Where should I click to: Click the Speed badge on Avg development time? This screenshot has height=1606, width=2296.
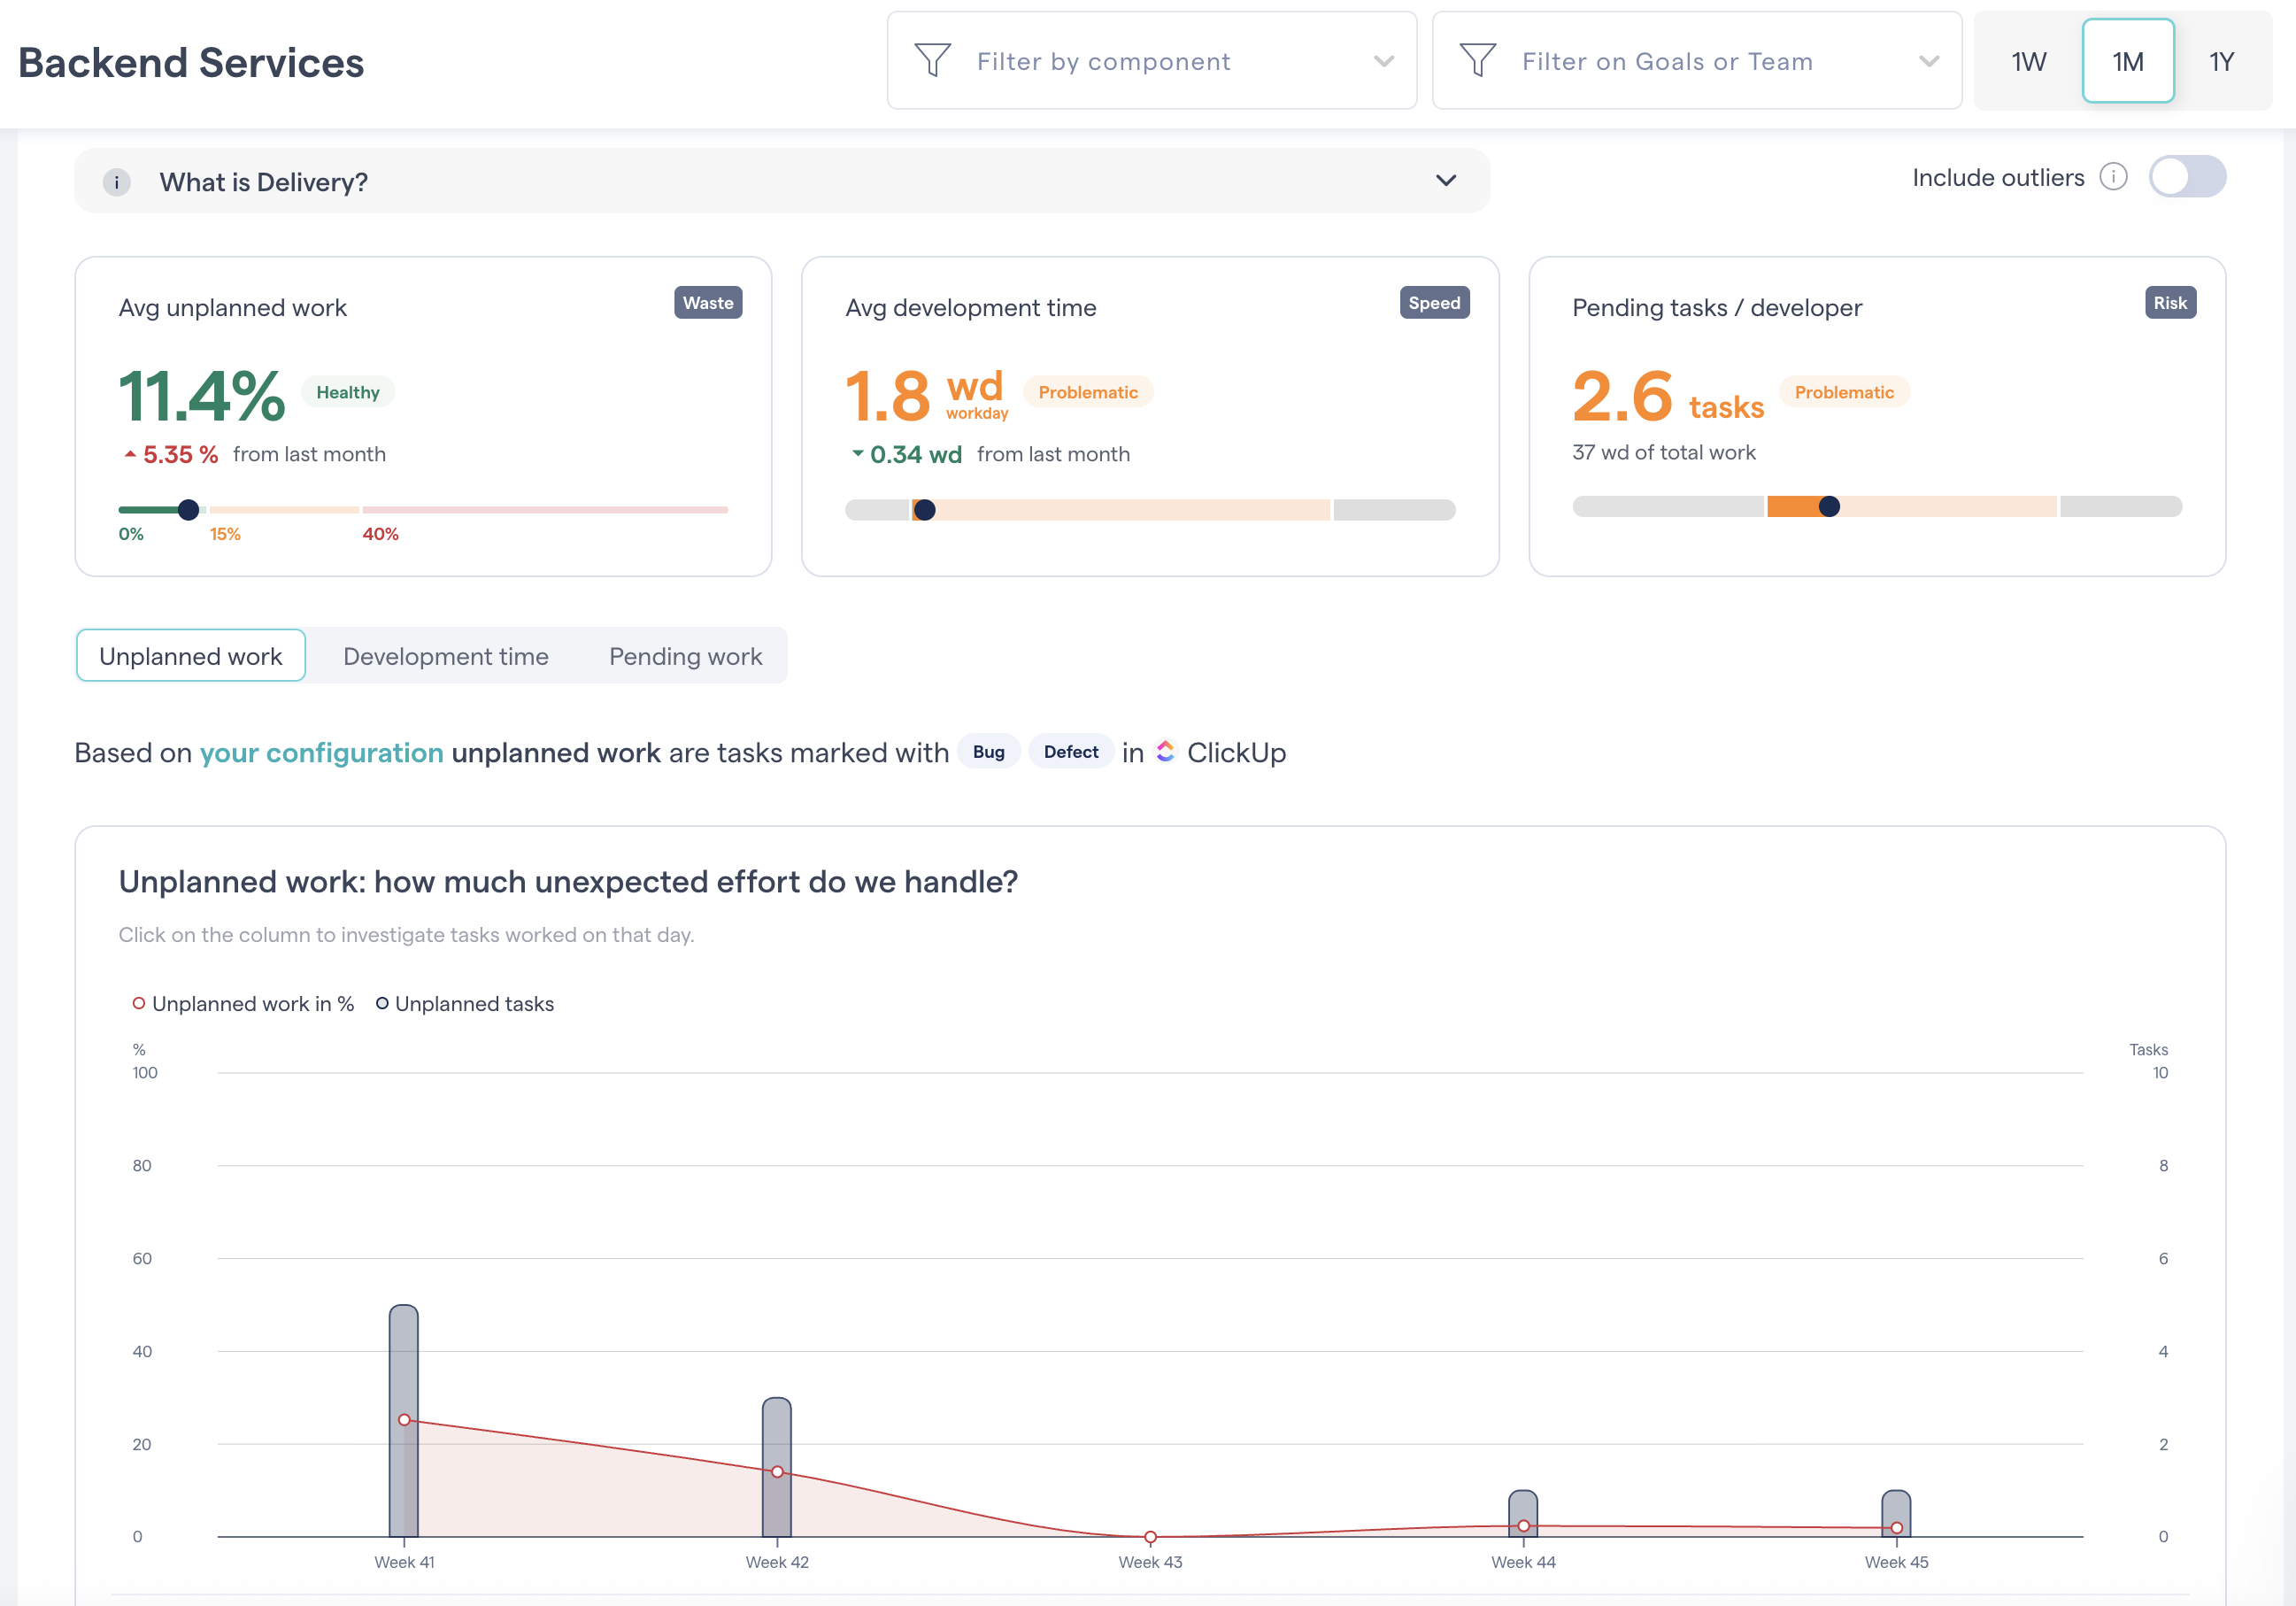(1434, 302)
